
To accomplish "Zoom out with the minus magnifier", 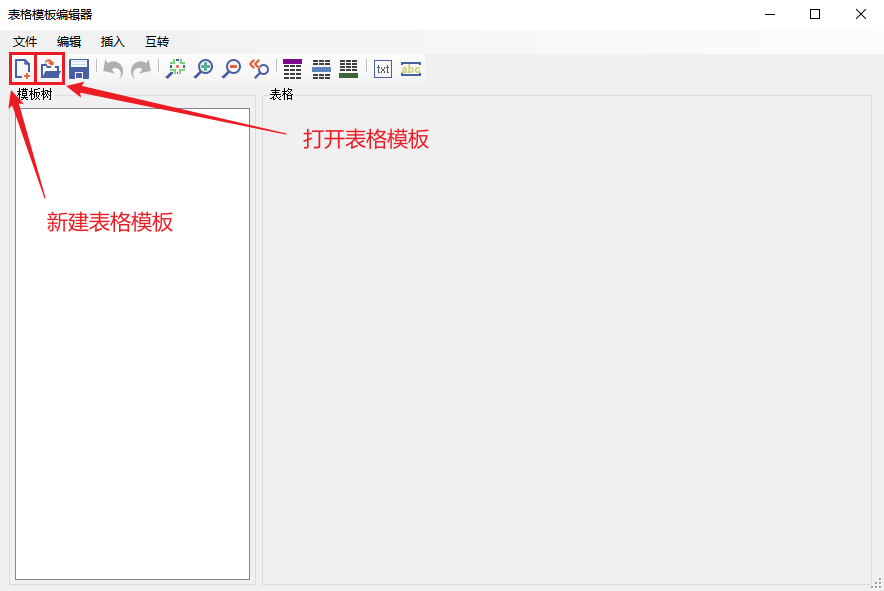I will click(231, 69).
